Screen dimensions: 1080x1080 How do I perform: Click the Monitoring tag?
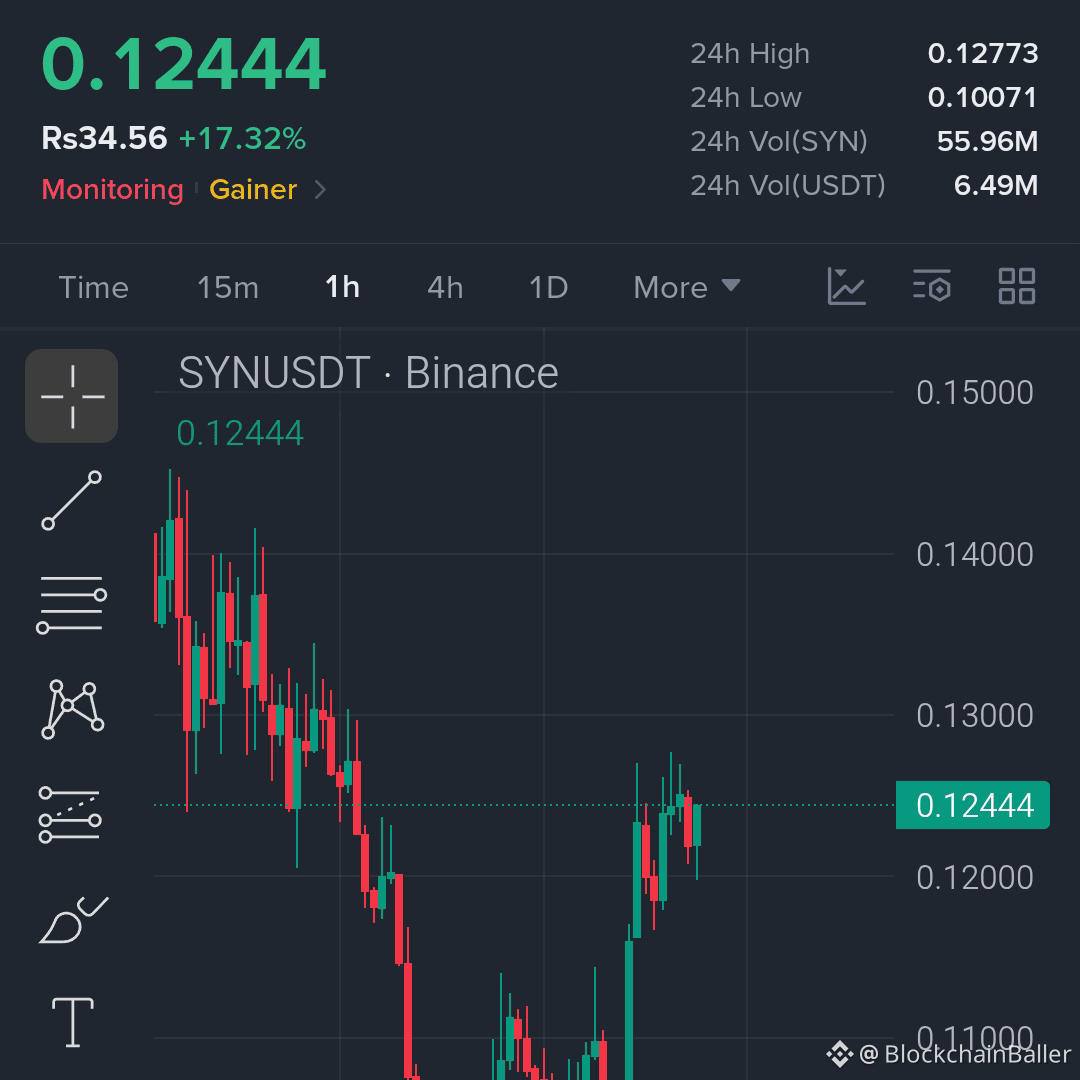(113, 189)
